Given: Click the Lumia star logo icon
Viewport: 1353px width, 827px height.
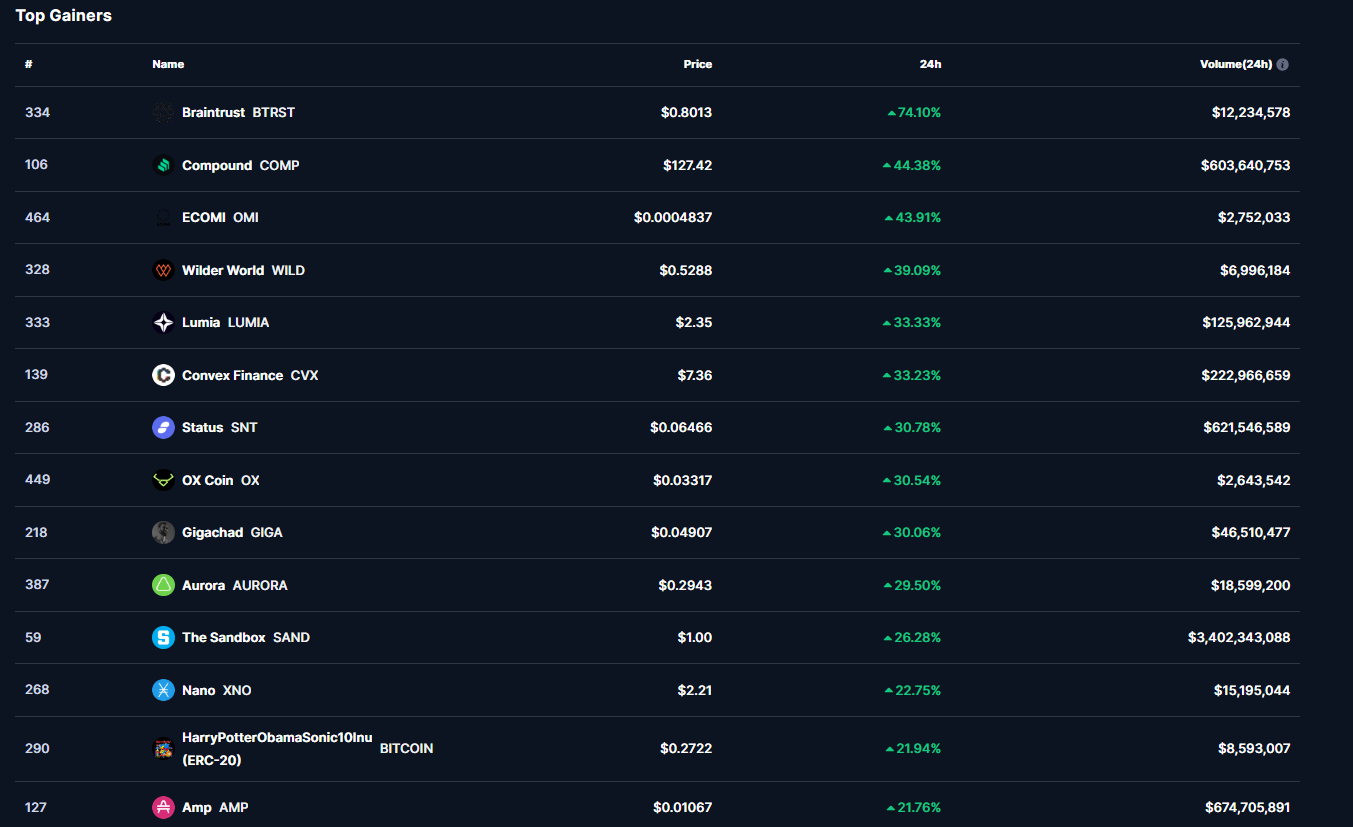Looking at the screenshot, I should pyautogui.click(x=163, y=323).
